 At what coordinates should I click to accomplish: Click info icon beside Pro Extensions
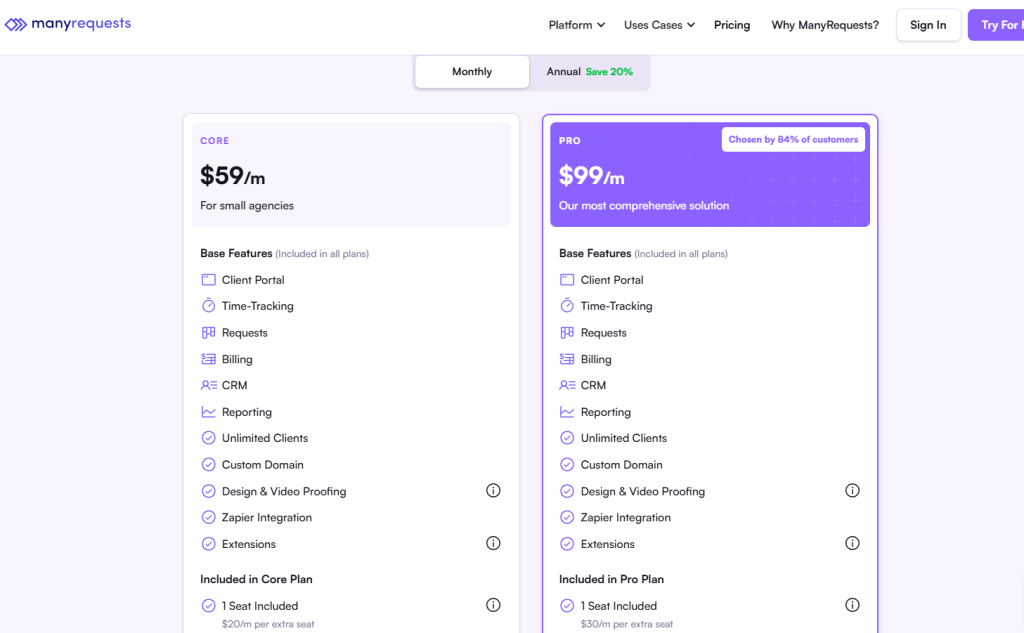[x=852, y=544]
